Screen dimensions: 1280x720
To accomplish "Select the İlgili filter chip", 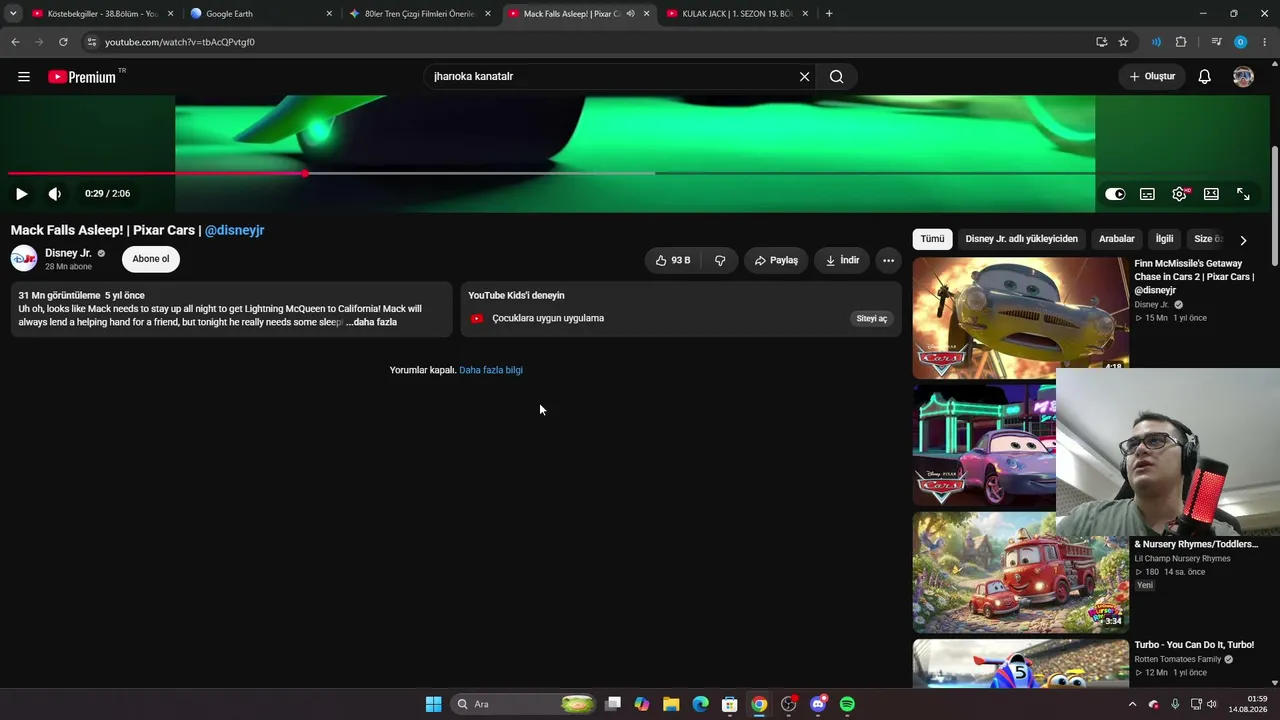I will coord(1164,239).
